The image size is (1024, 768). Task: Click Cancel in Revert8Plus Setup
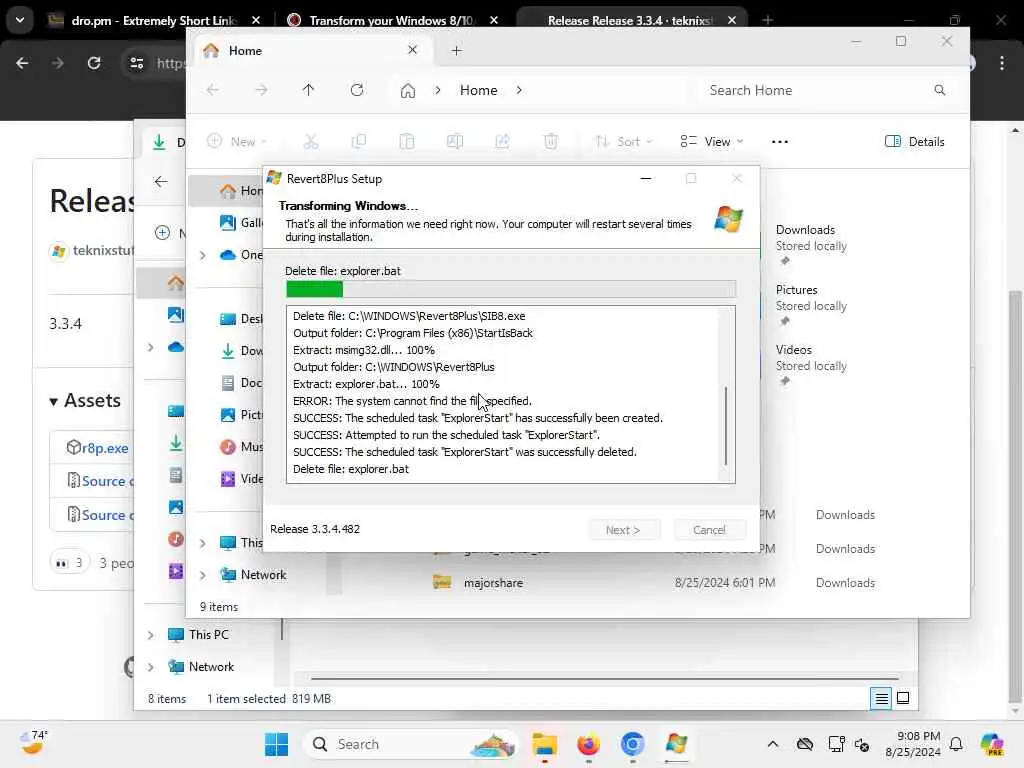(709, 530)
